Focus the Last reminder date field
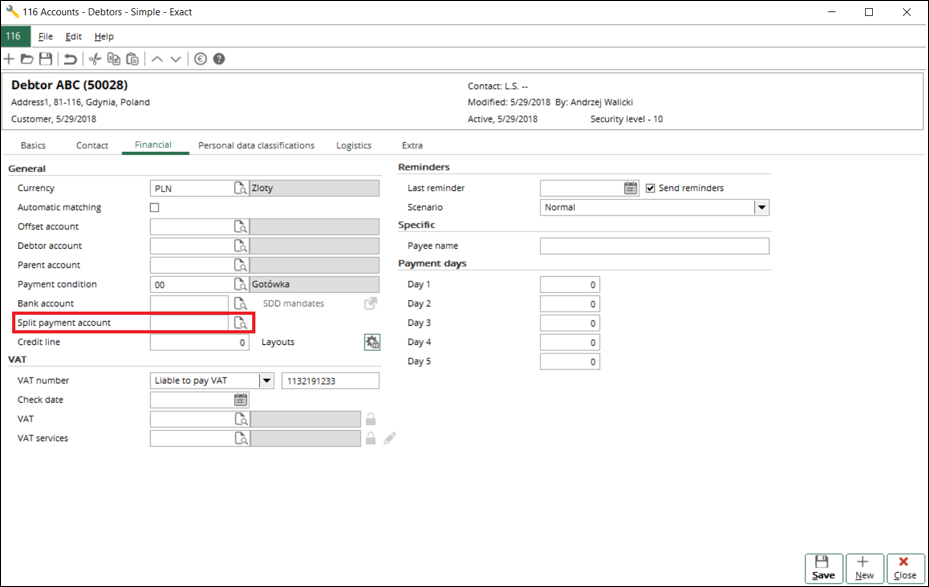 (582, 188)
